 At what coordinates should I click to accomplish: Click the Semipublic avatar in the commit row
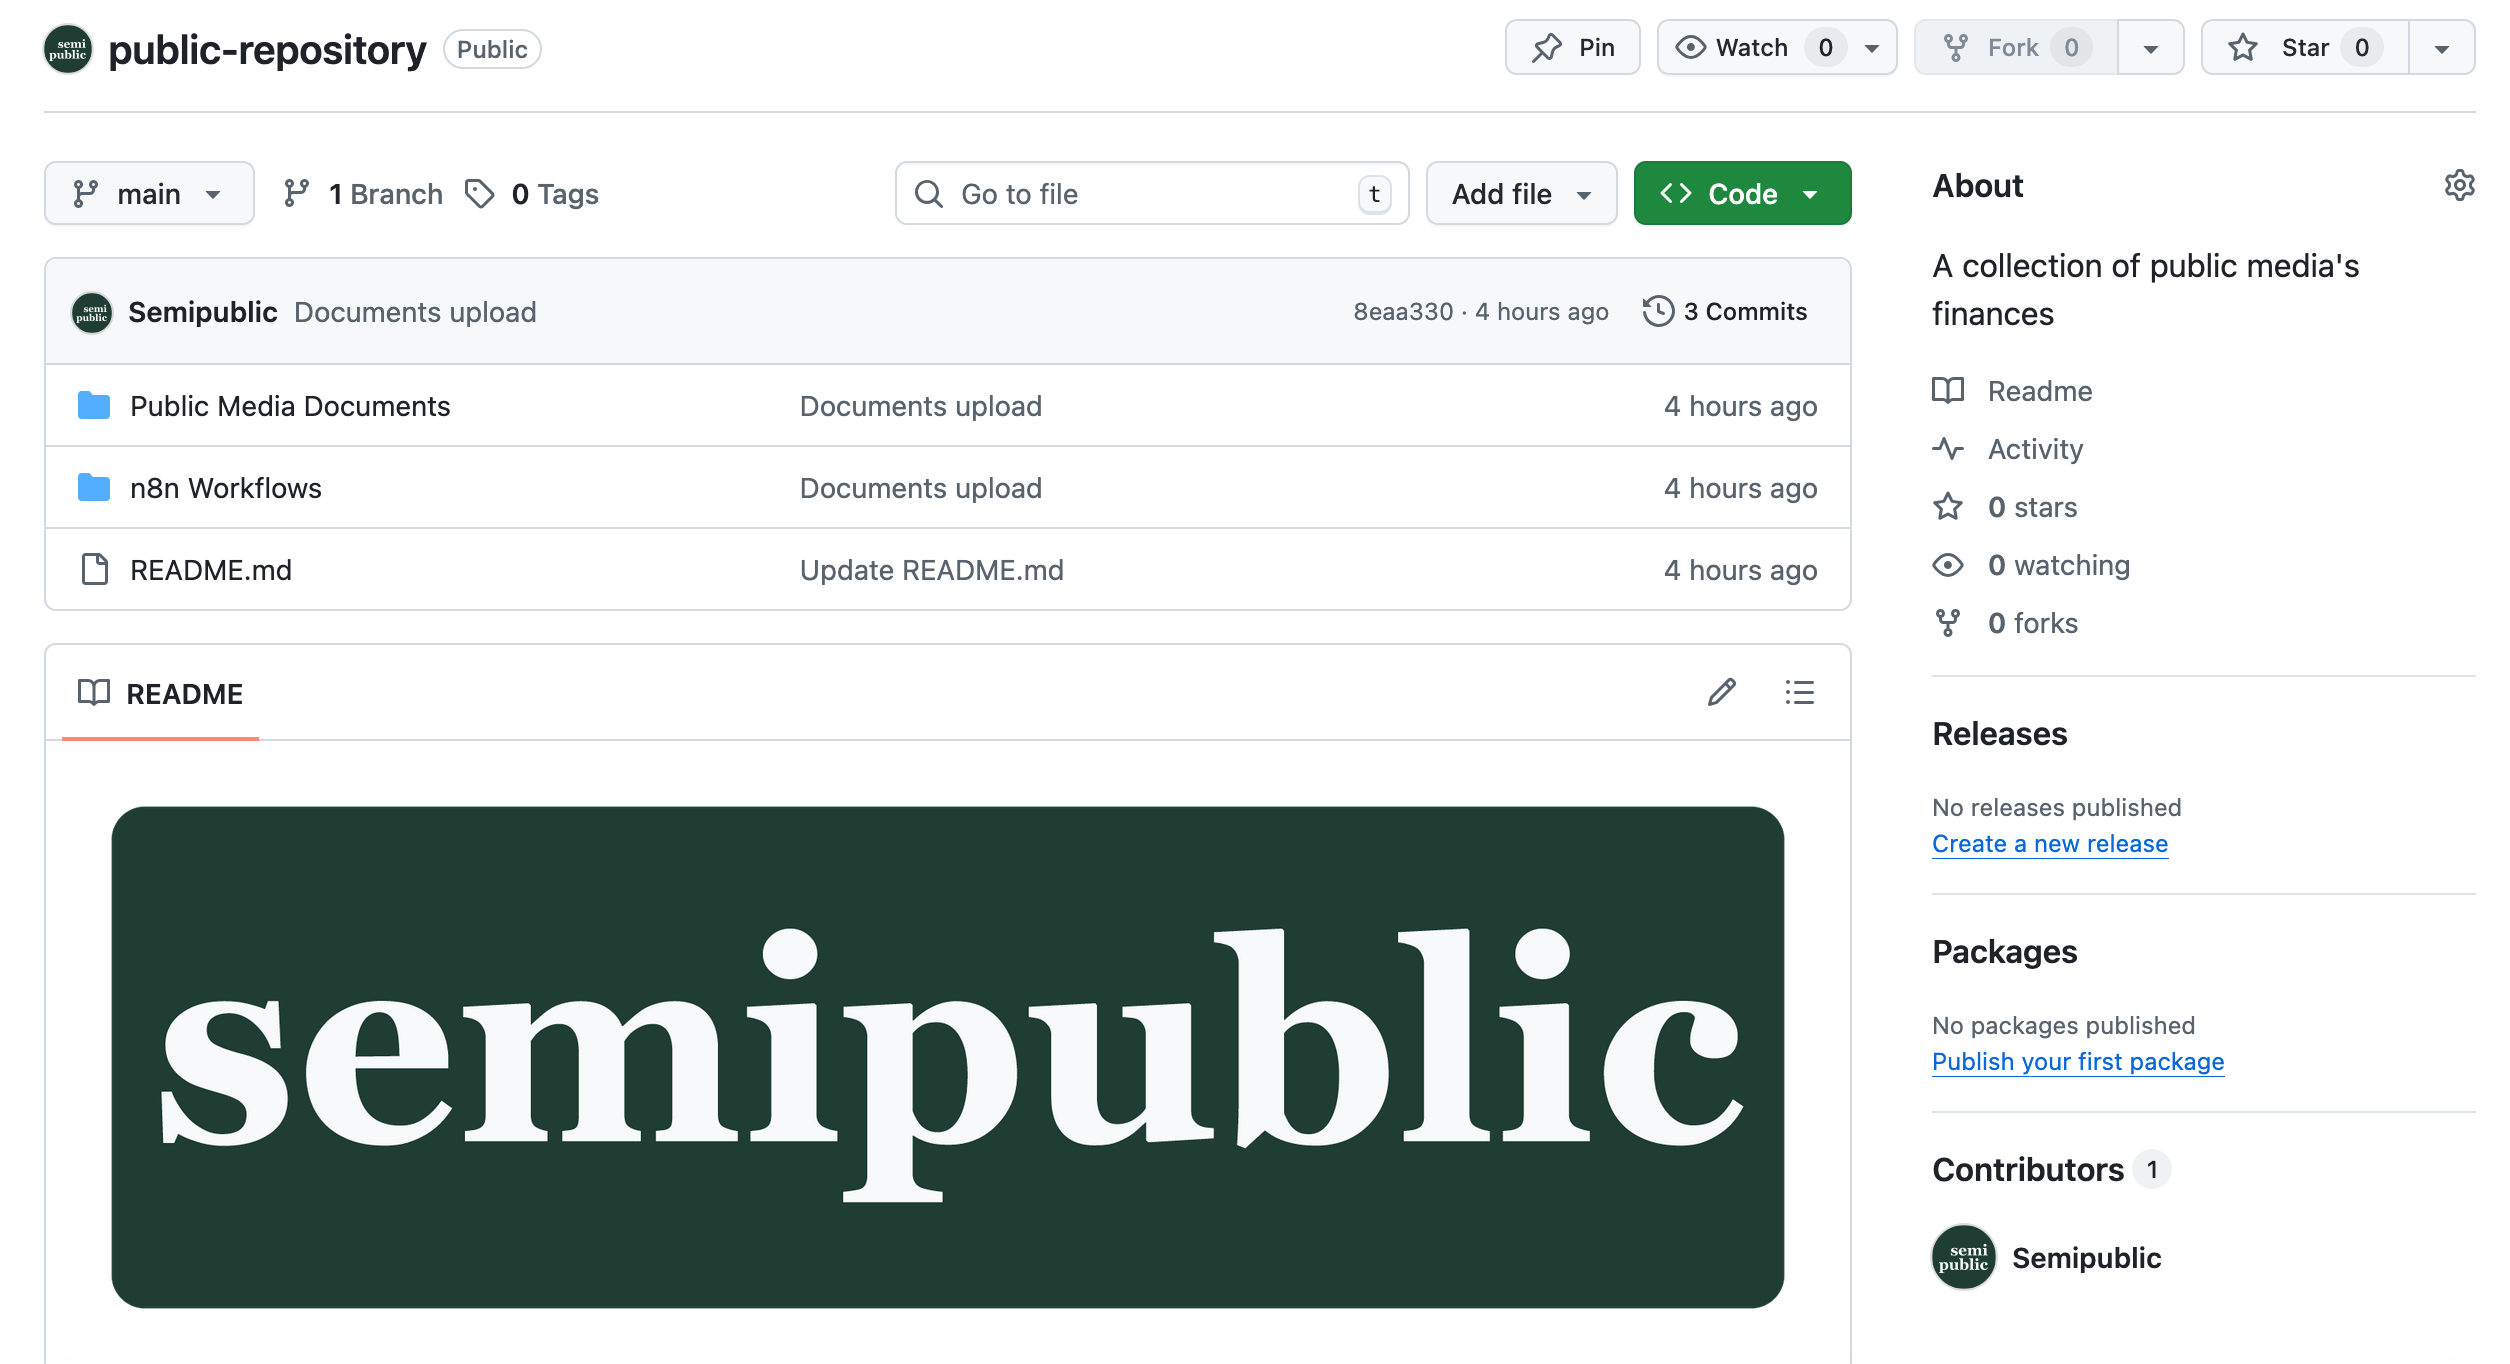(x=92, y=312)
